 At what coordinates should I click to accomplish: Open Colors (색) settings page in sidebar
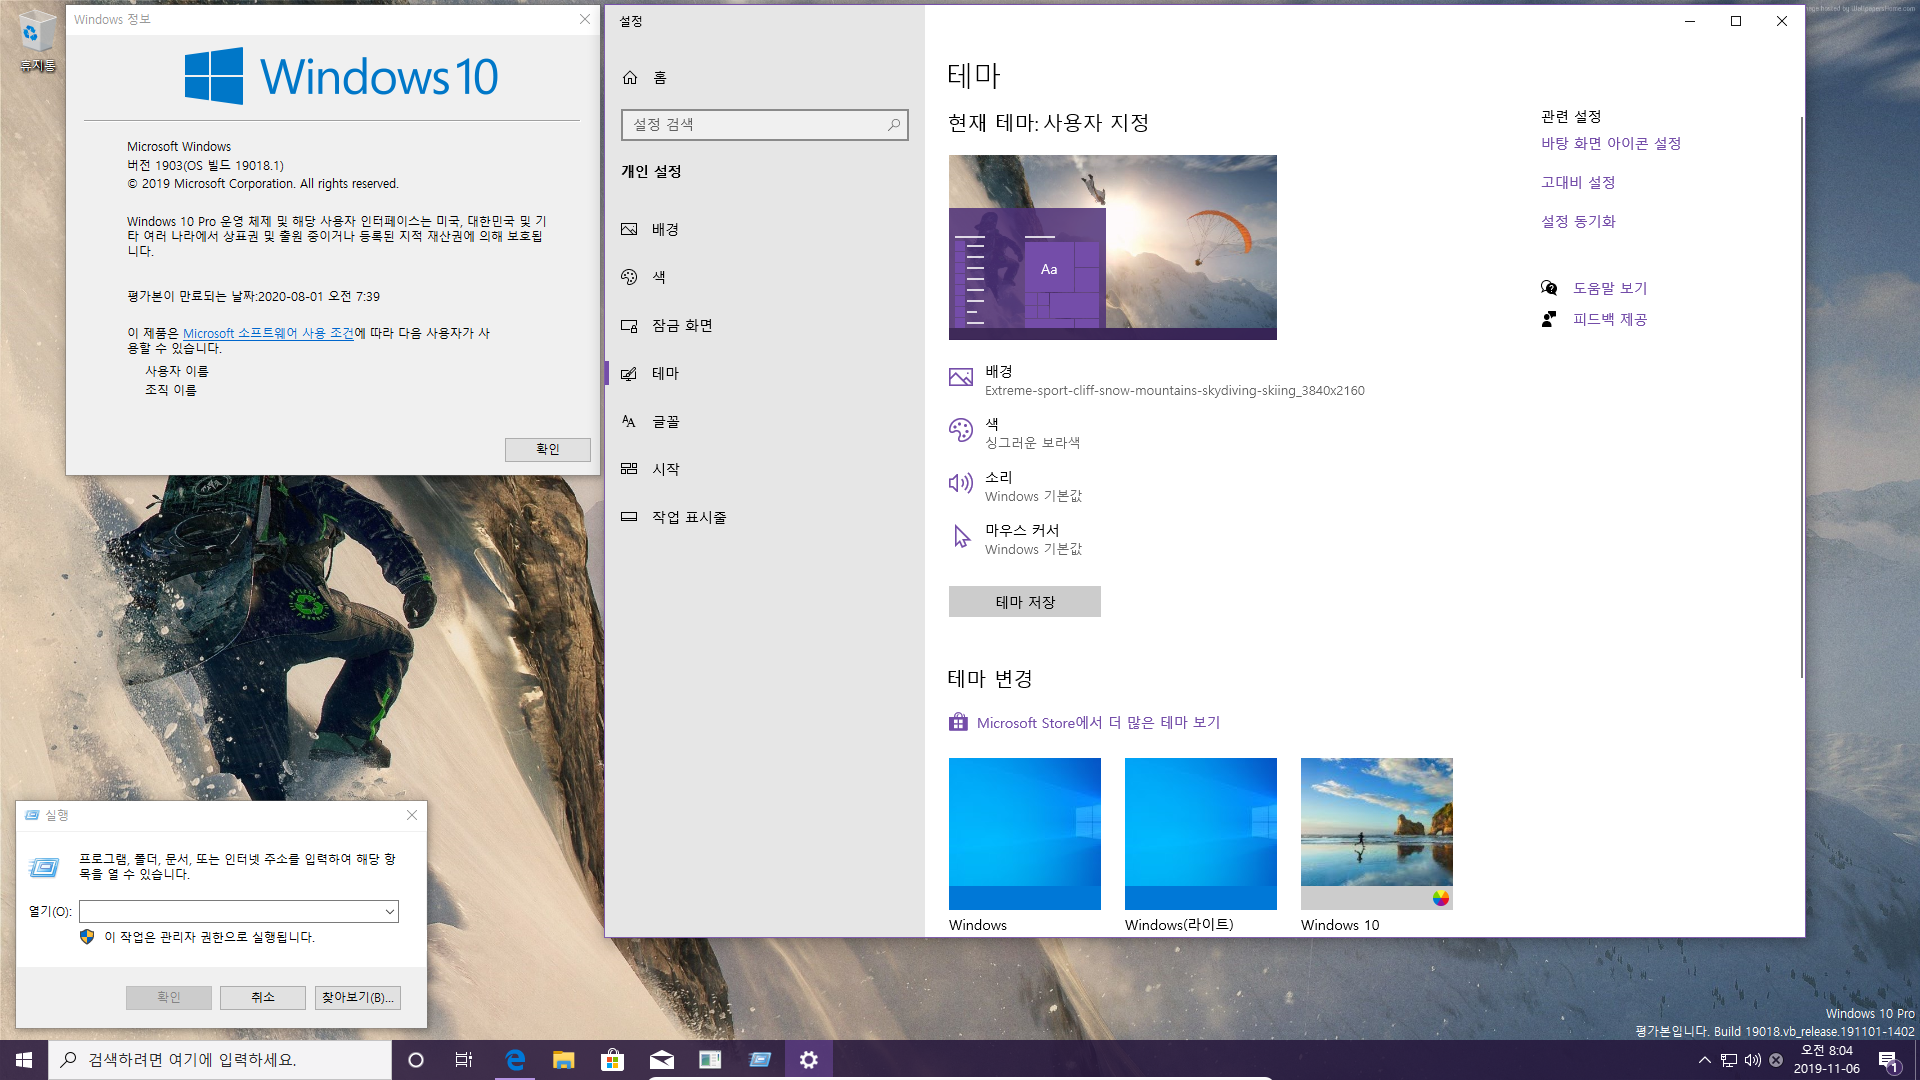click(764, 277)
